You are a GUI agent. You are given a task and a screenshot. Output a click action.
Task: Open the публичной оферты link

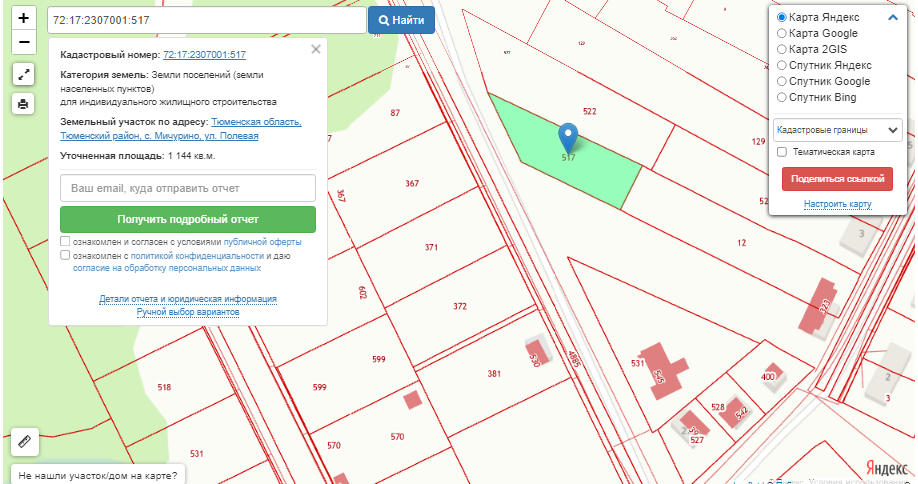tap(262, 242)
